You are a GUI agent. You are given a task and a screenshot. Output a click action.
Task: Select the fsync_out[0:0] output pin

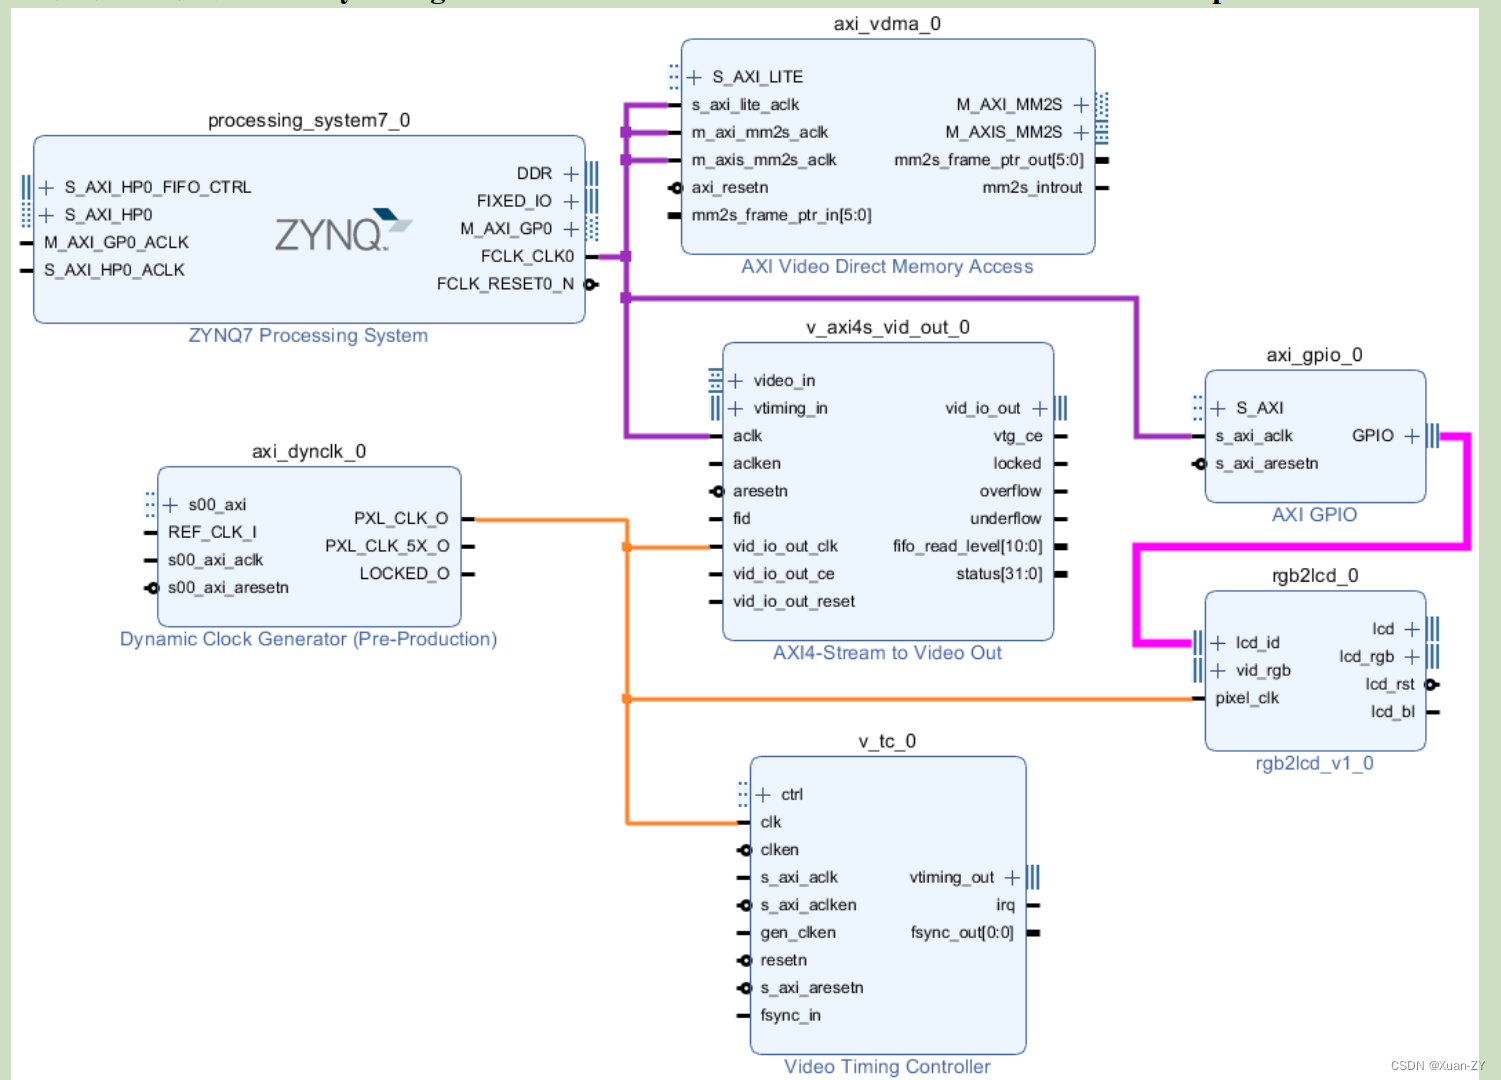[x=962, y=933]
